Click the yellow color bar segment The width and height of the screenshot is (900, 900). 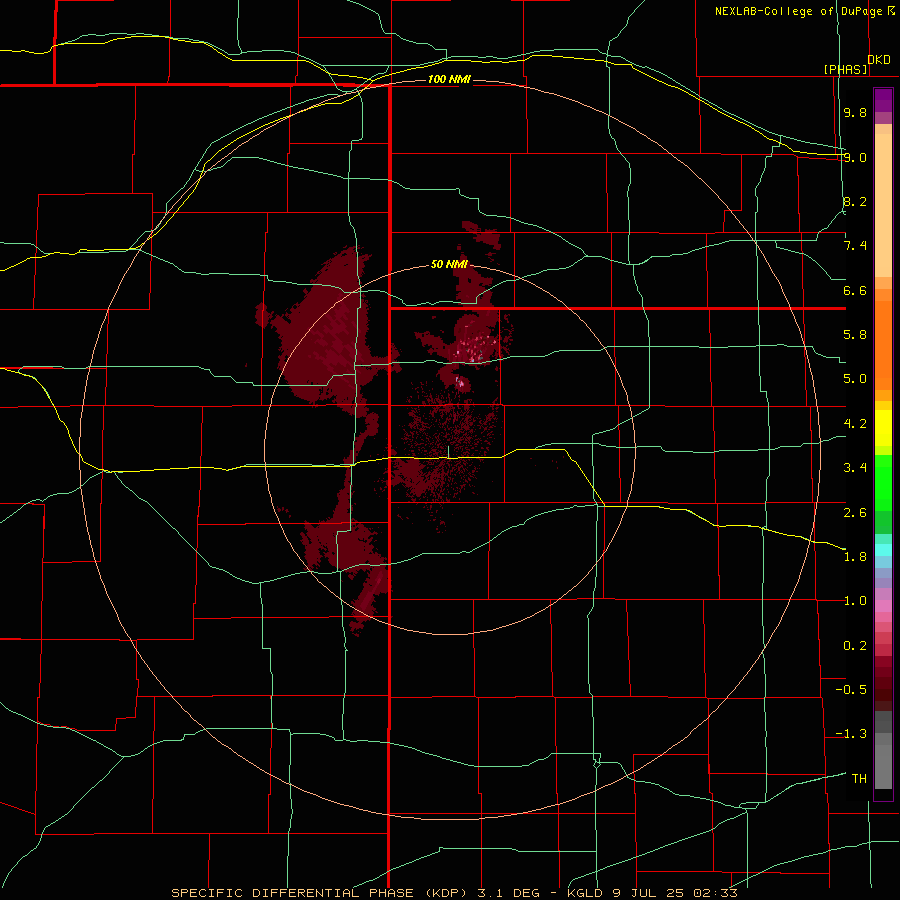(883, 428)
